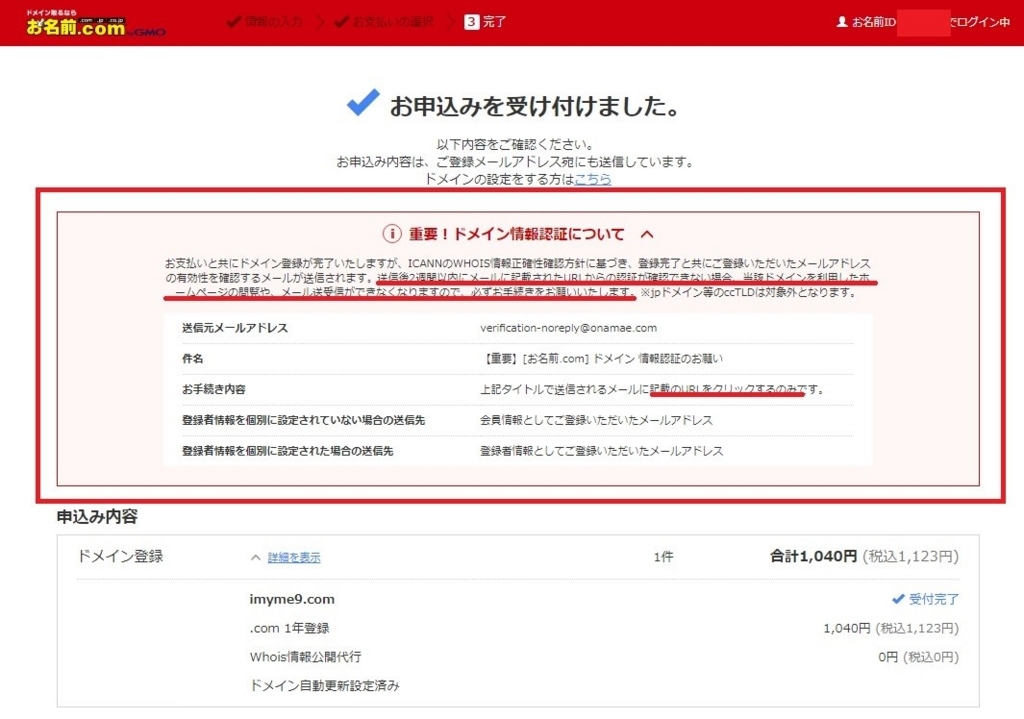This screenshot has width=1024, height=719.
Task: Select the domain name imyme9.com
Action: point(292,599)
